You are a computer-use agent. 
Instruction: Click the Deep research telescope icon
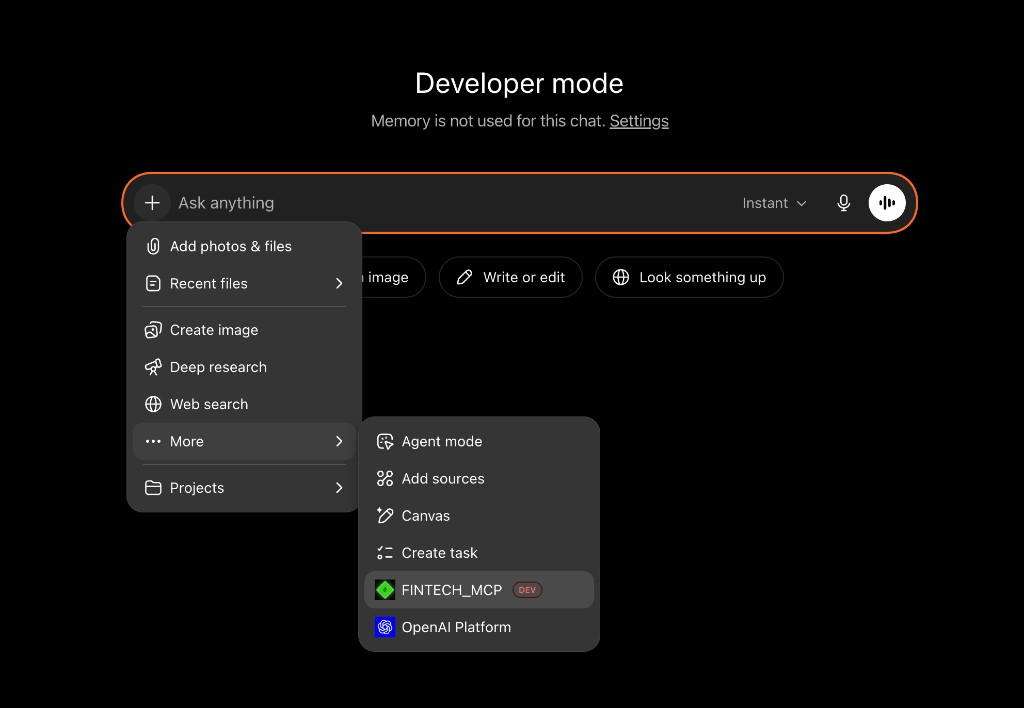click(x=153, y=367)
